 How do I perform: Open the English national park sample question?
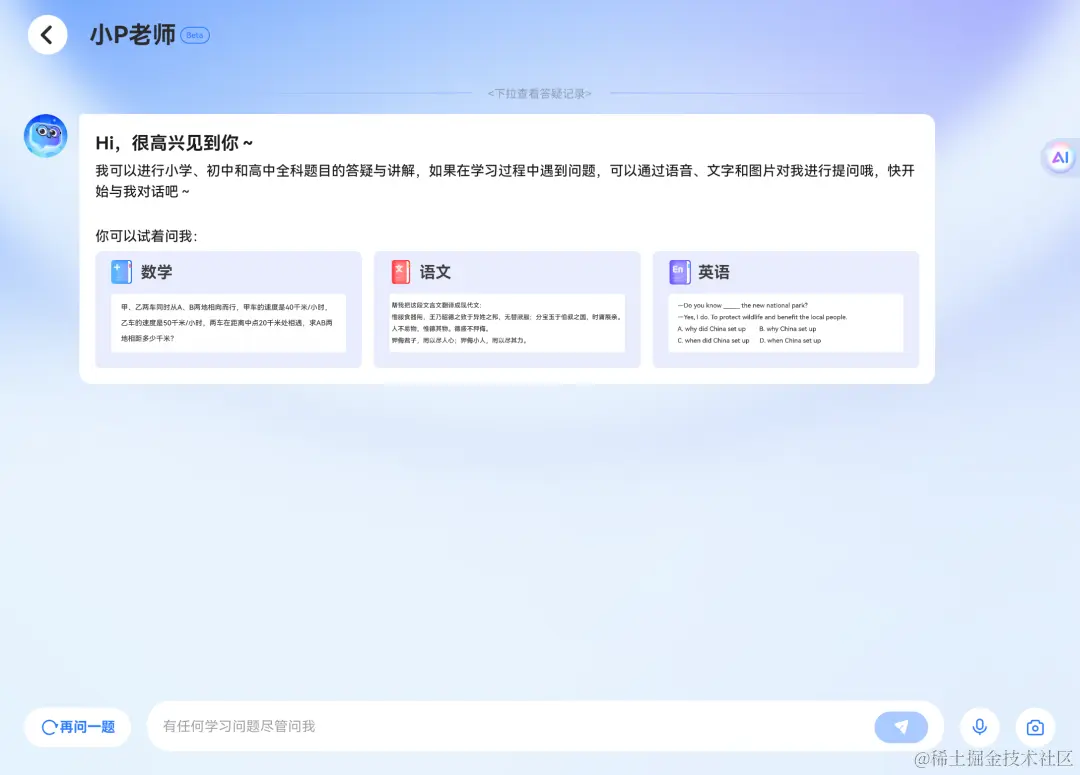click(785, 325)
